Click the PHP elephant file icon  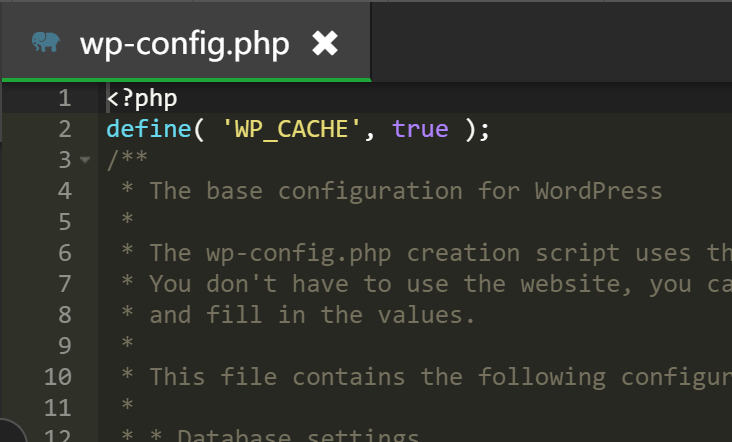coord(45,42)
